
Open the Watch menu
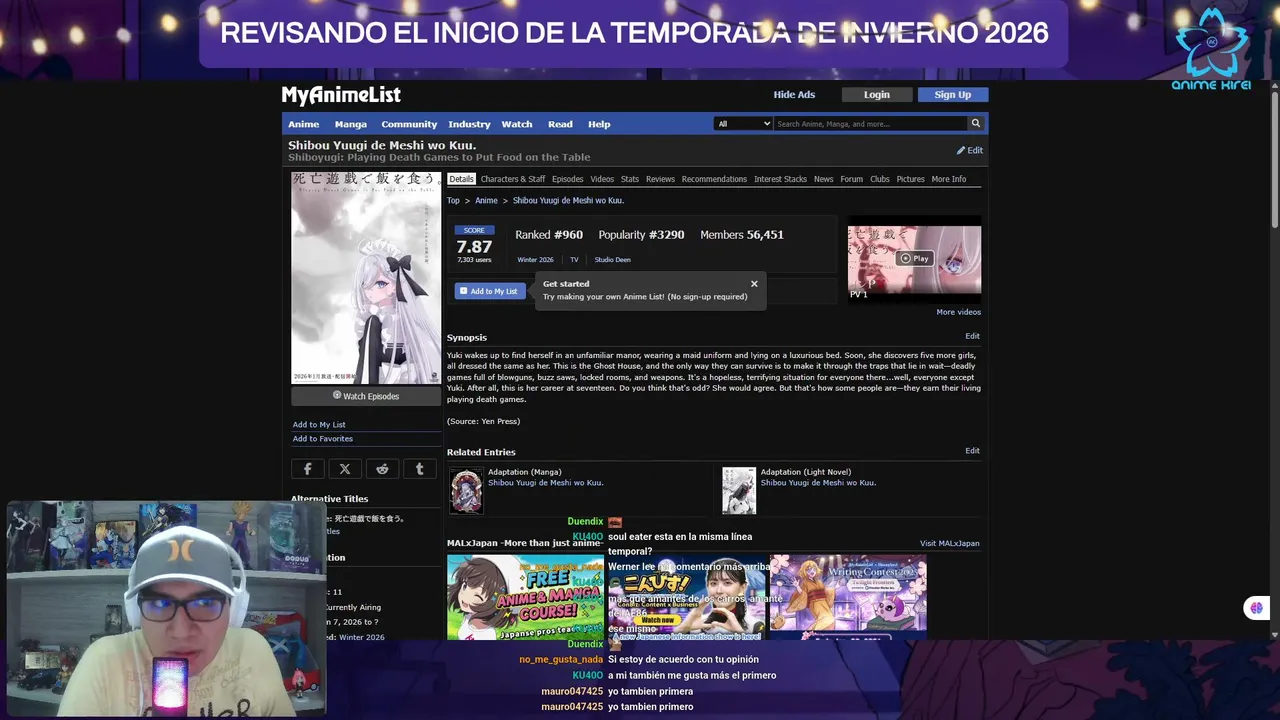(517, 124)
